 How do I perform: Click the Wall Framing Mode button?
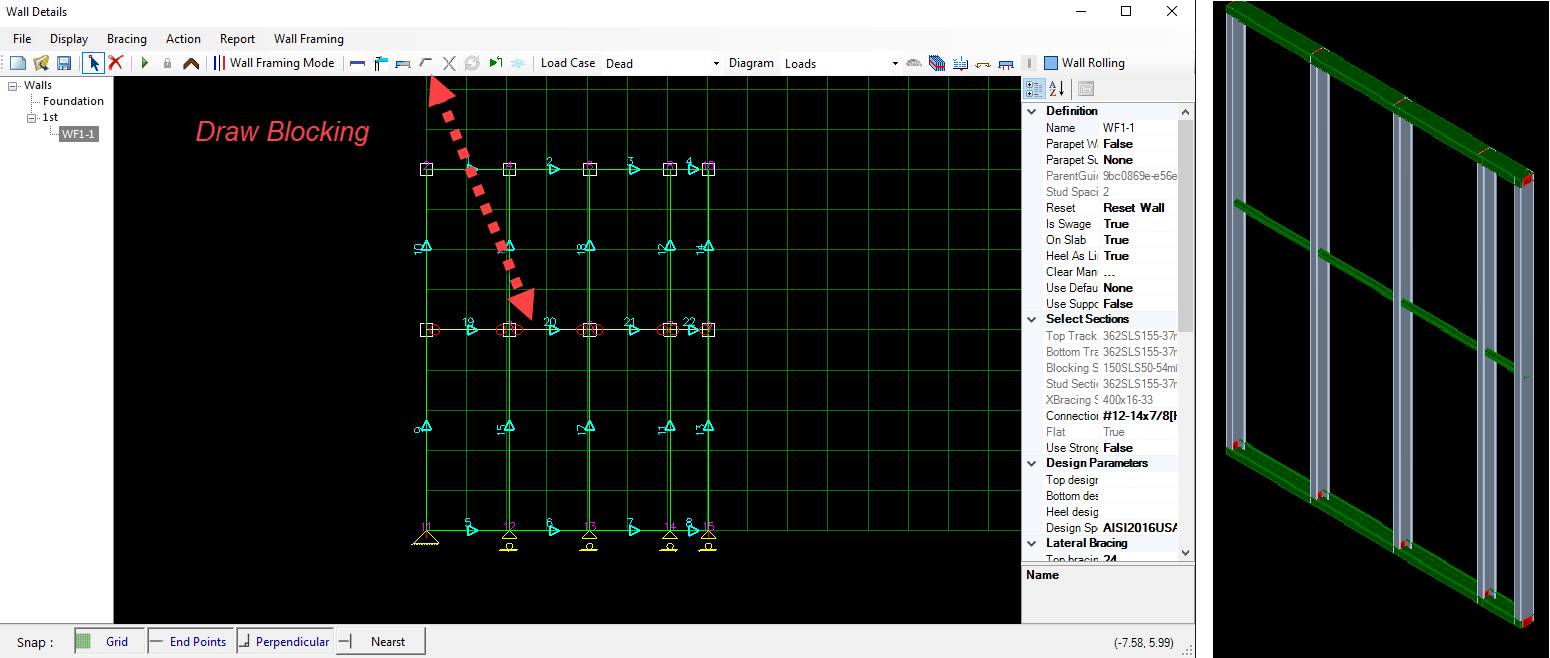273,63
